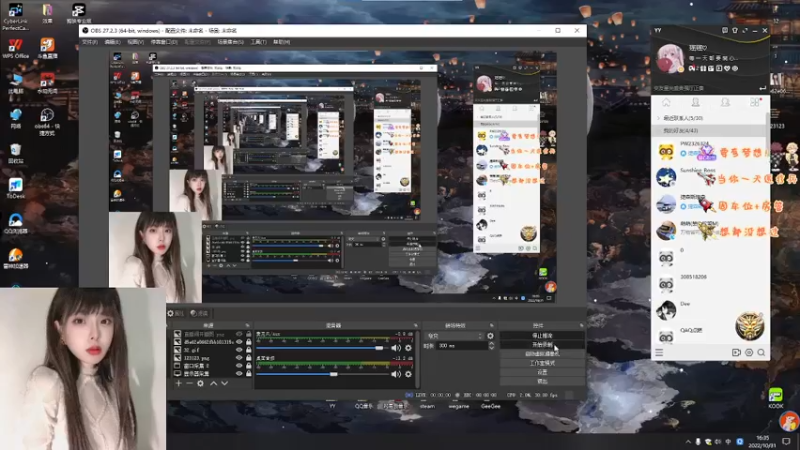Expand YY recent contacts group (5/20)
800x450 pixels.
pos(709,118)
